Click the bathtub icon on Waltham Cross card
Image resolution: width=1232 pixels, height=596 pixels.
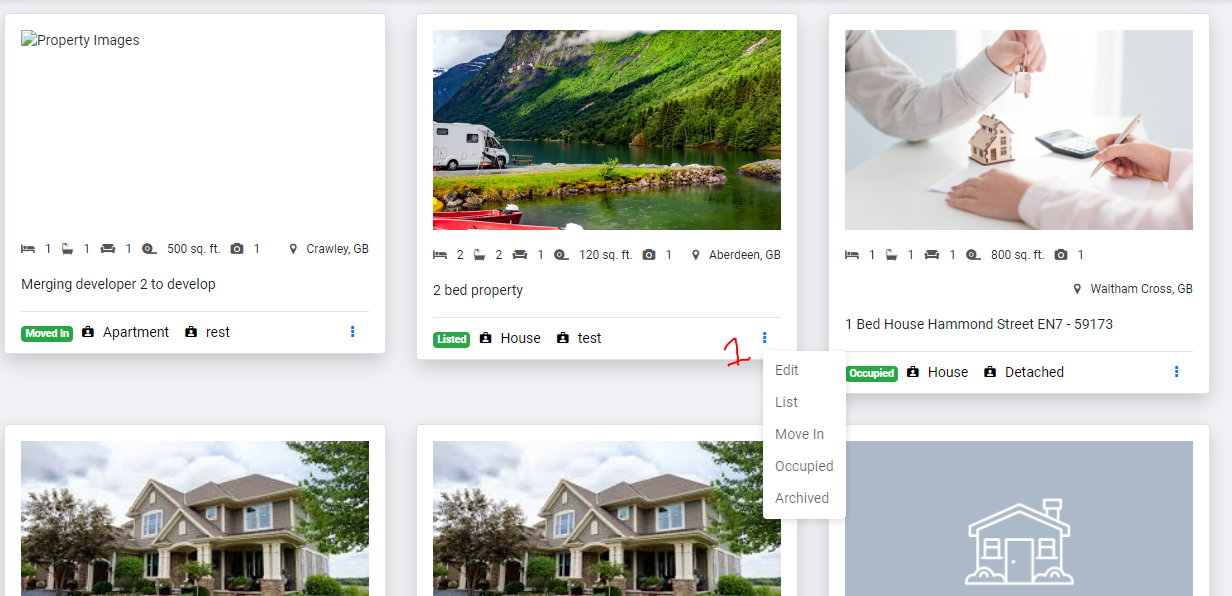pyautogui.click(x=891, y=254)
